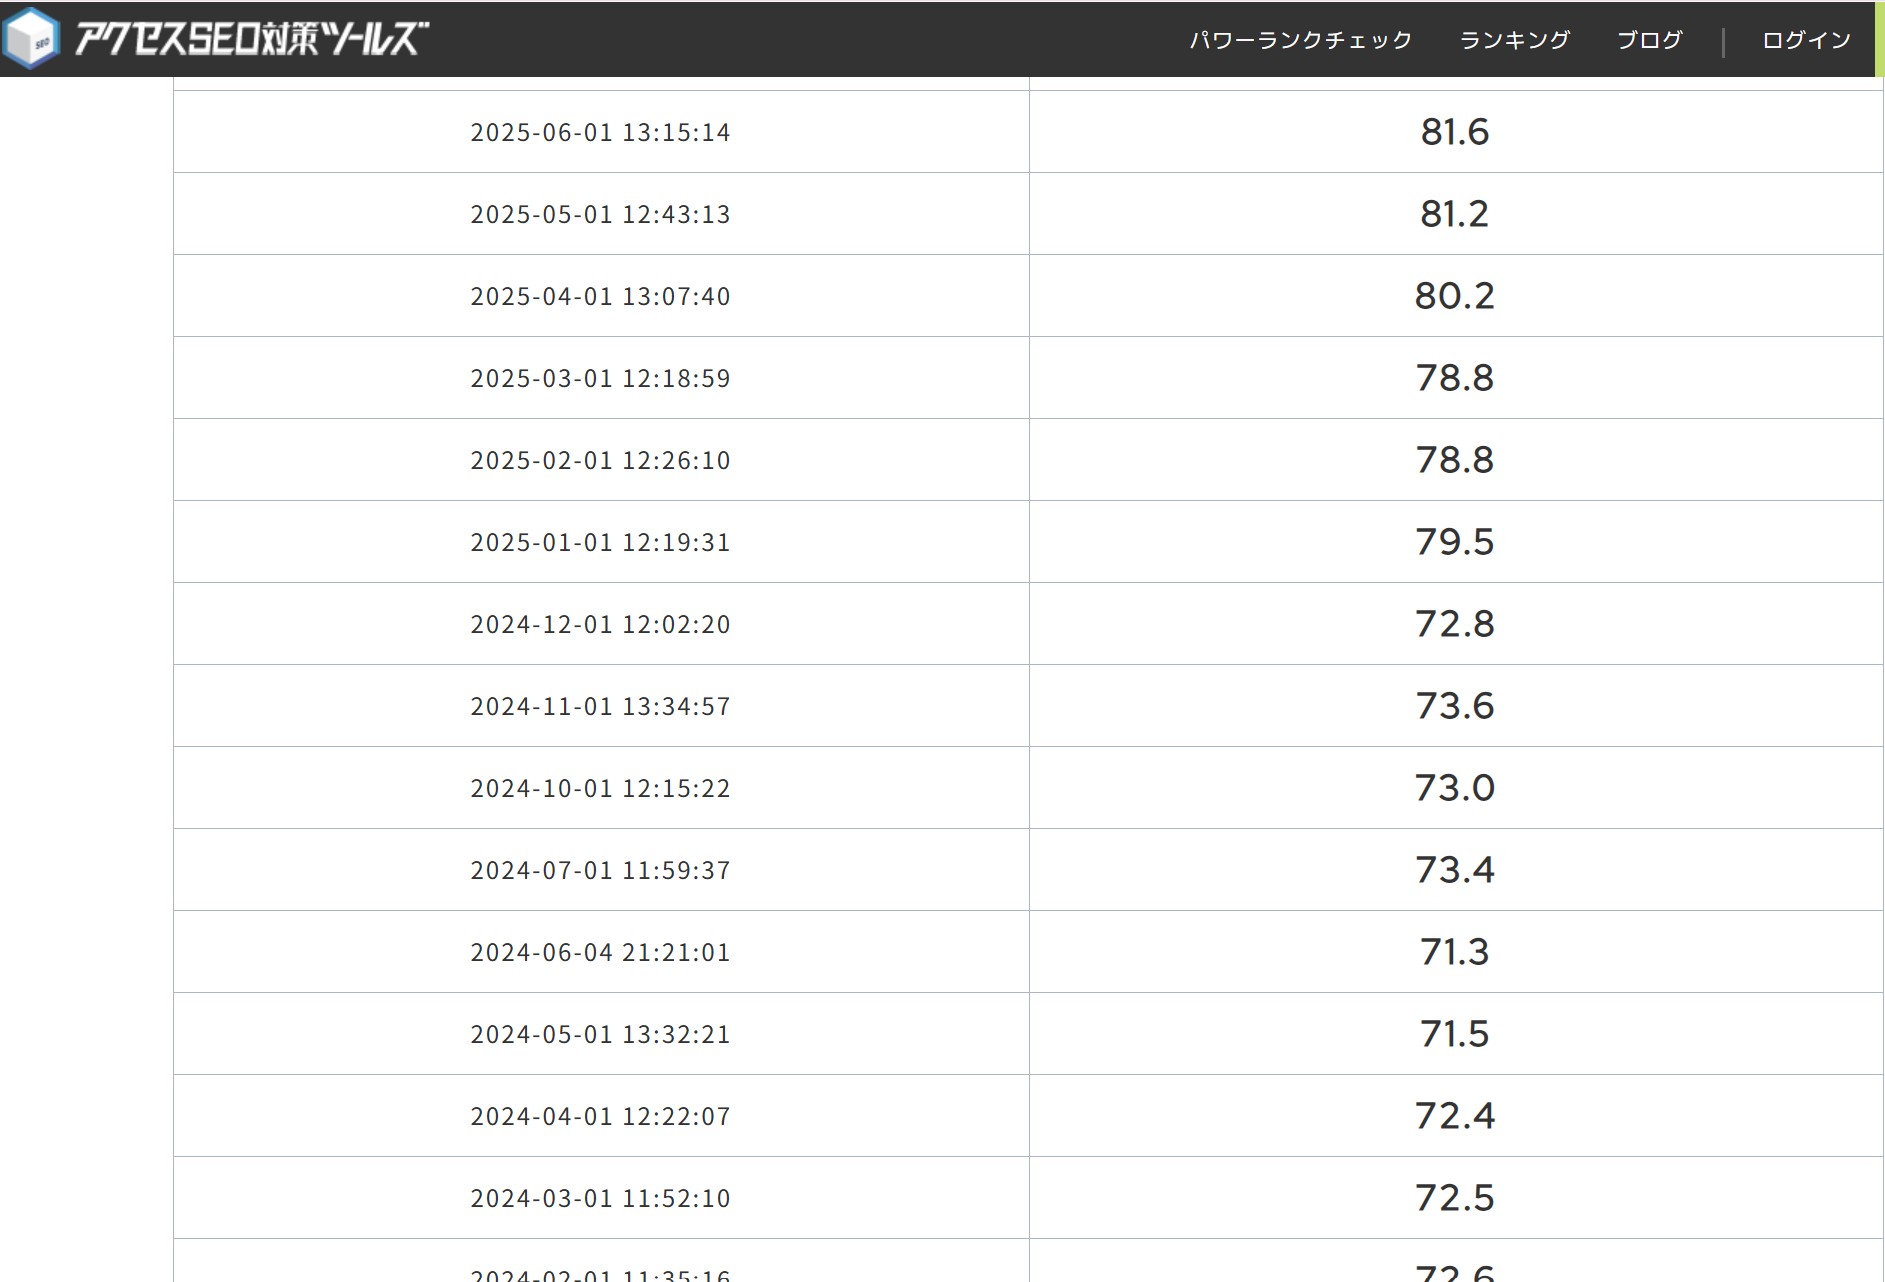Click the 81.6 score value
Viewport: 1885px width, 1282px height.
coord(1455,132)
